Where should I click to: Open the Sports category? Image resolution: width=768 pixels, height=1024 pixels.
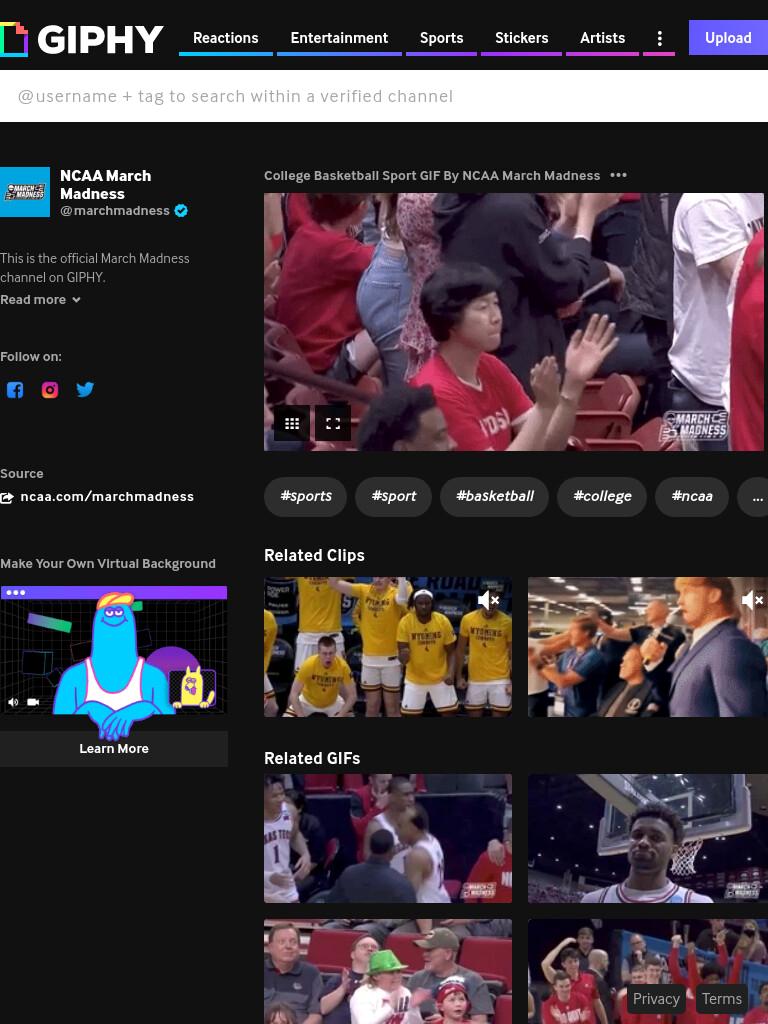click(441, 38)
